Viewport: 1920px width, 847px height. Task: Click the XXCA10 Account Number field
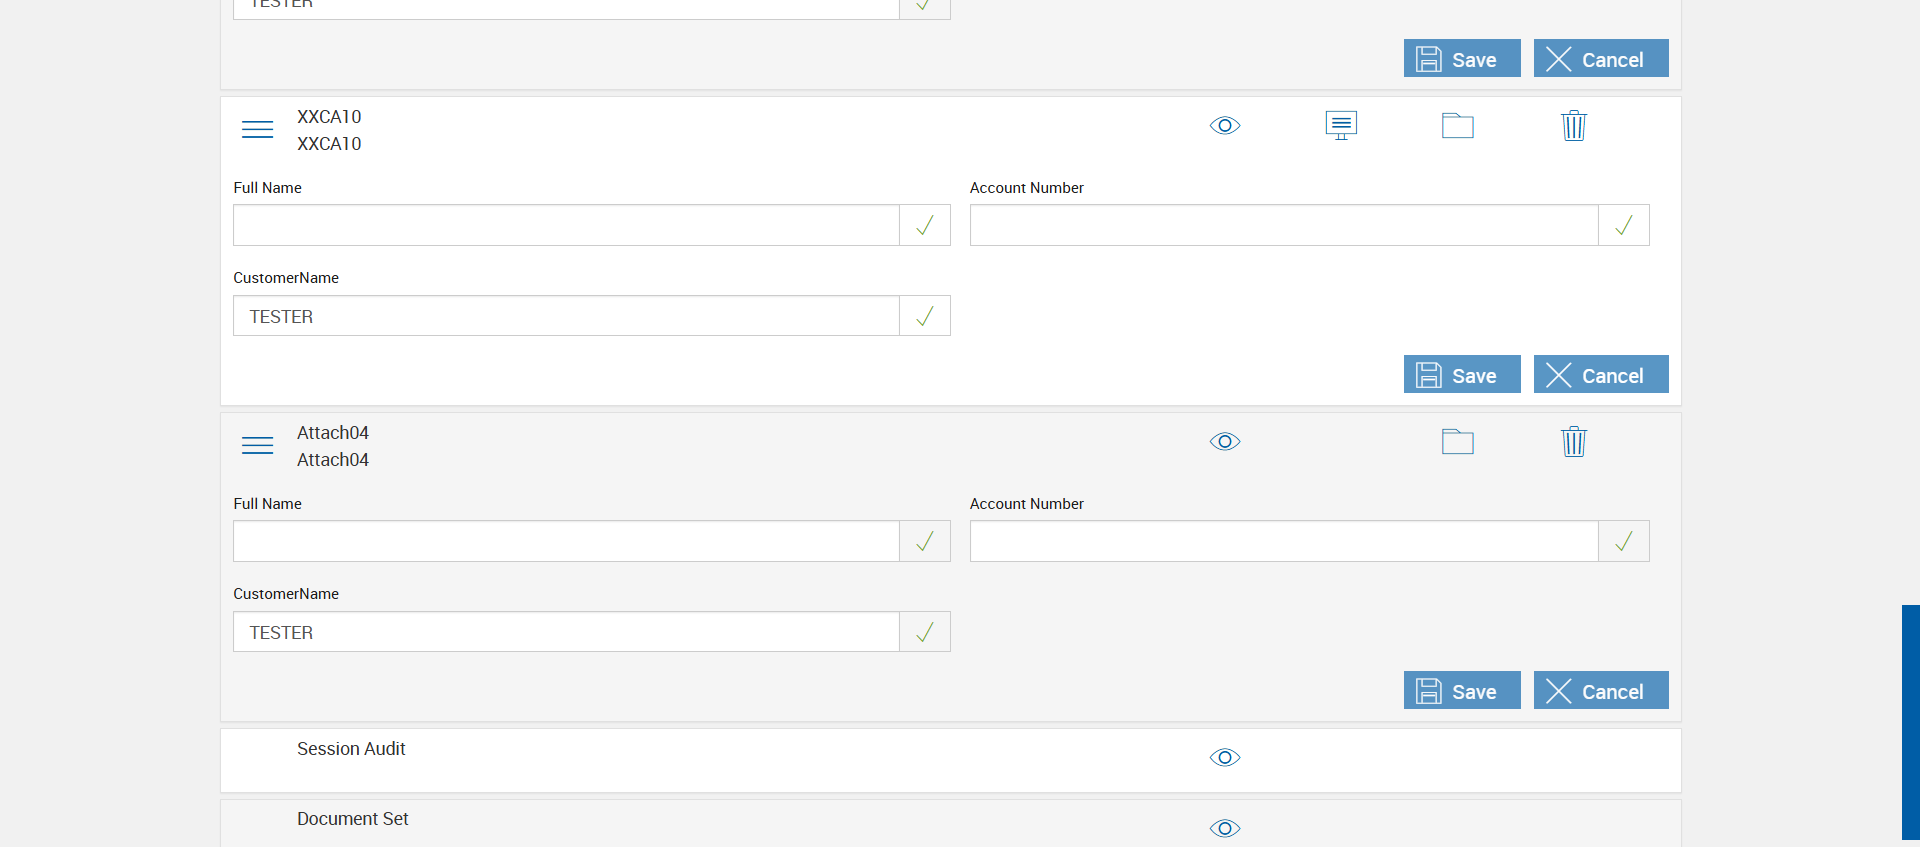[x=1283, y=226]
